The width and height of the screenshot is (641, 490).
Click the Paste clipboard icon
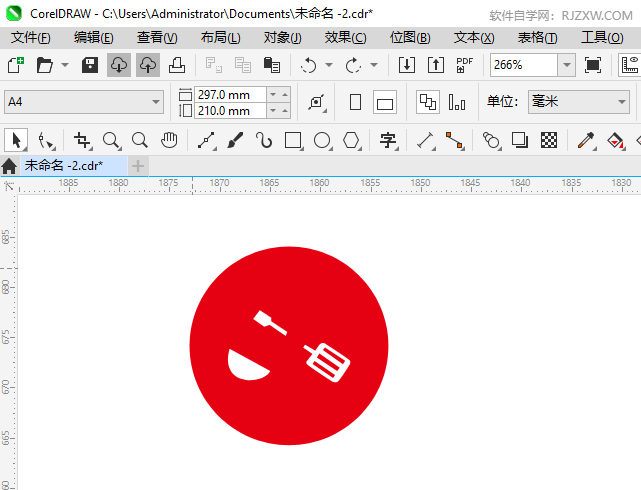pos(272,65)
